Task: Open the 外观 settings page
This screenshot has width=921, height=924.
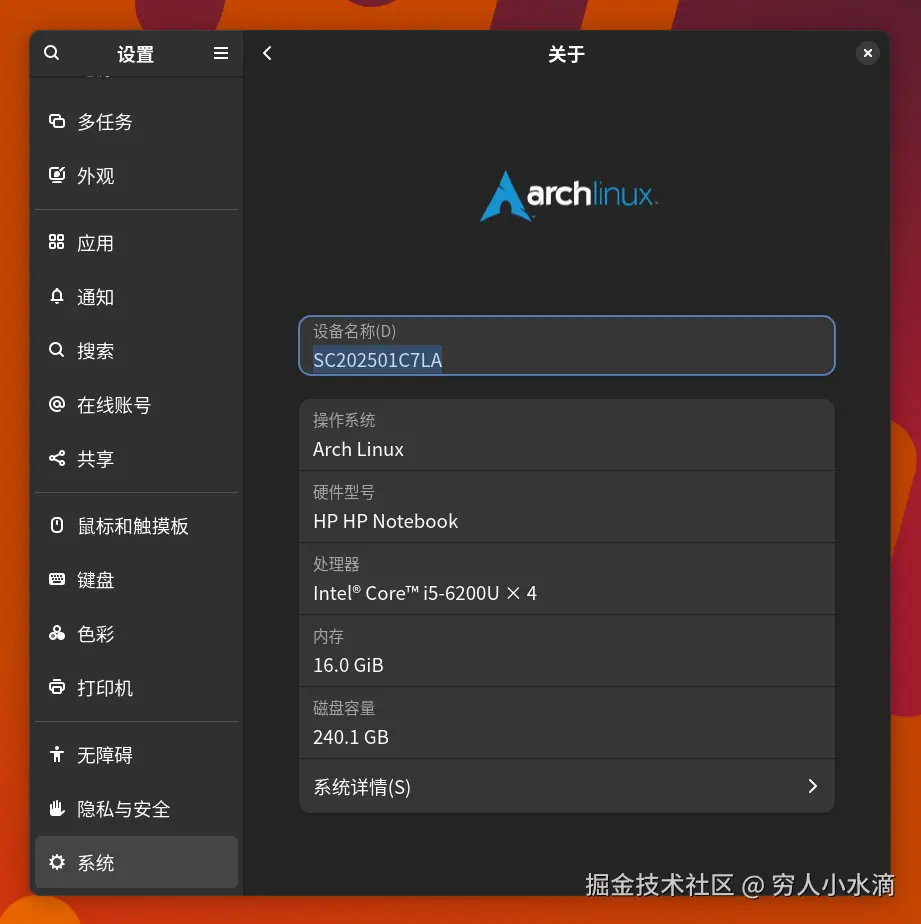Action: 137,176
